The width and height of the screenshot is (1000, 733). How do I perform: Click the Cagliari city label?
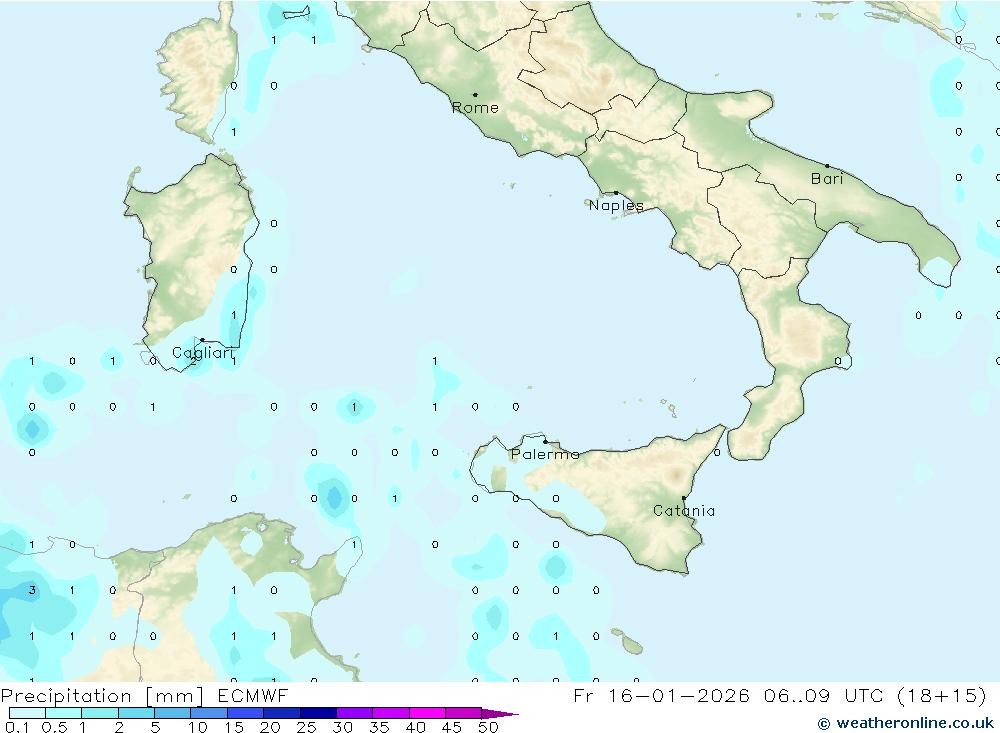[x=203, y=353]
